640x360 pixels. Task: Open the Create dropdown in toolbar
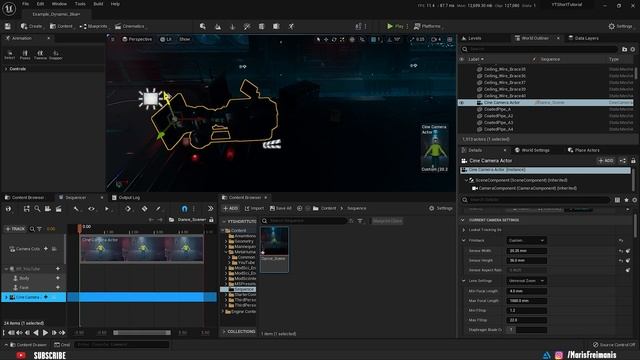click(31, 26)
